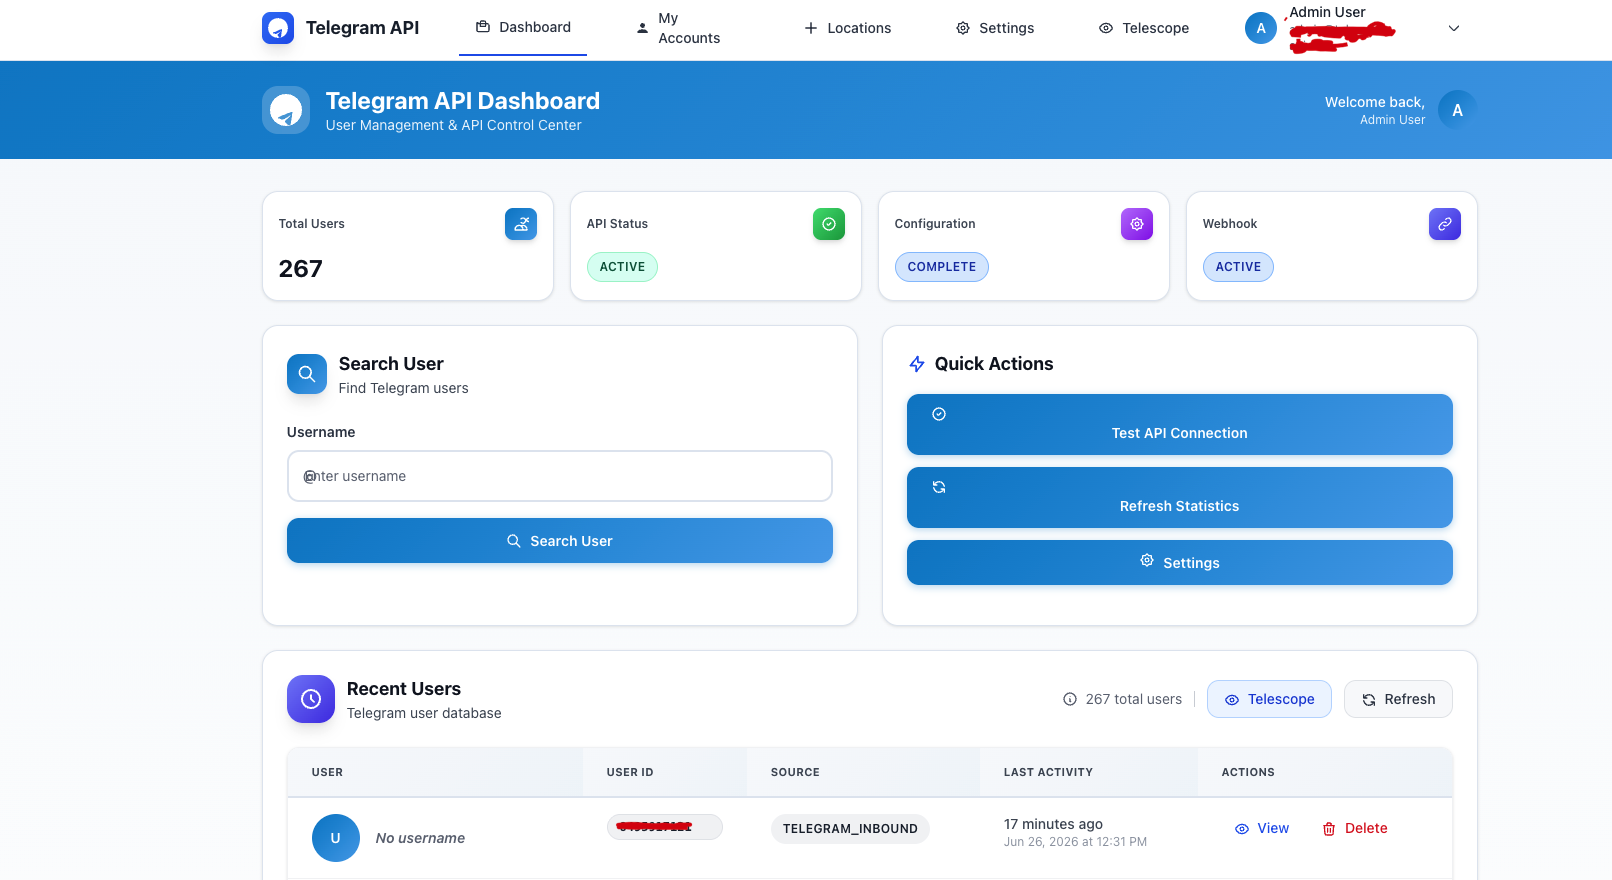1612x880 pixels.
Task: Click the welcome-back avatar circle in banner
Action: pyautogui.click(x=1457, y=110)
